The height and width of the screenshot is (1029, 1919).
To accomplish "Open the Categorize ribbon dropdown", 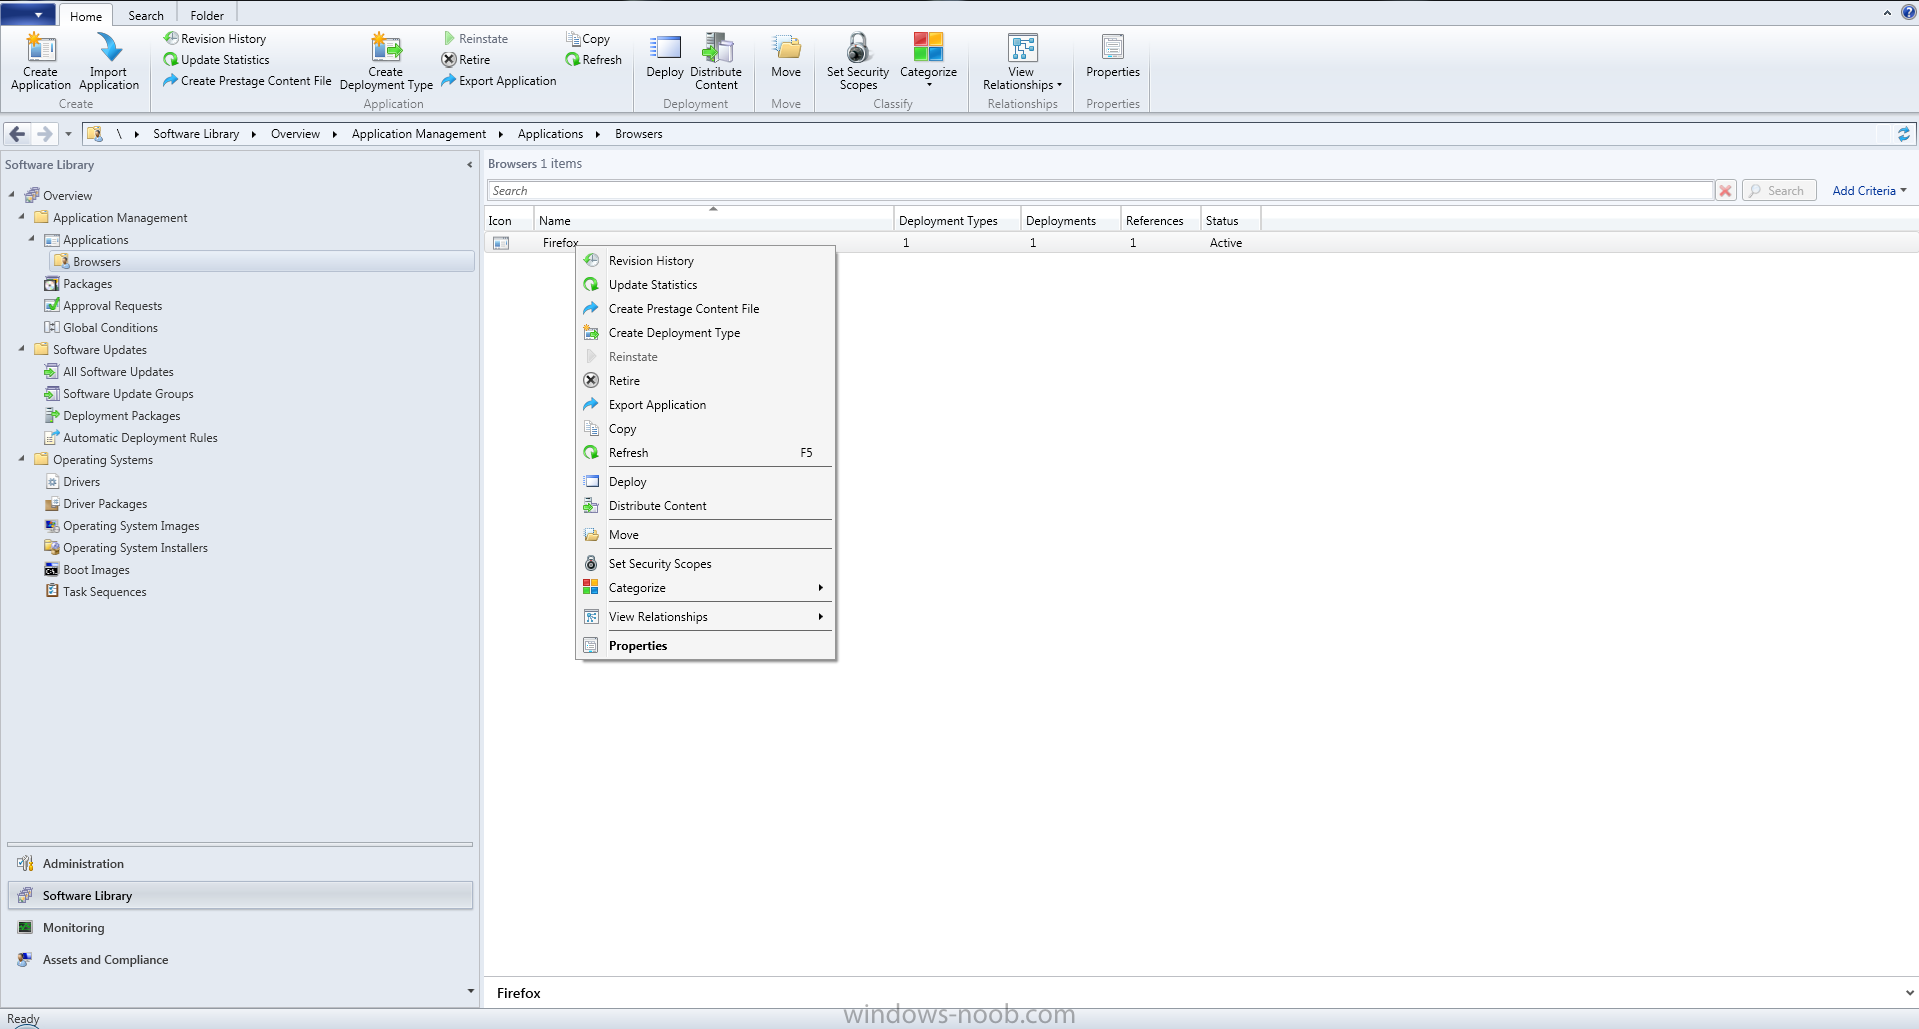I will pyautogui.click(x=928, y=61).
